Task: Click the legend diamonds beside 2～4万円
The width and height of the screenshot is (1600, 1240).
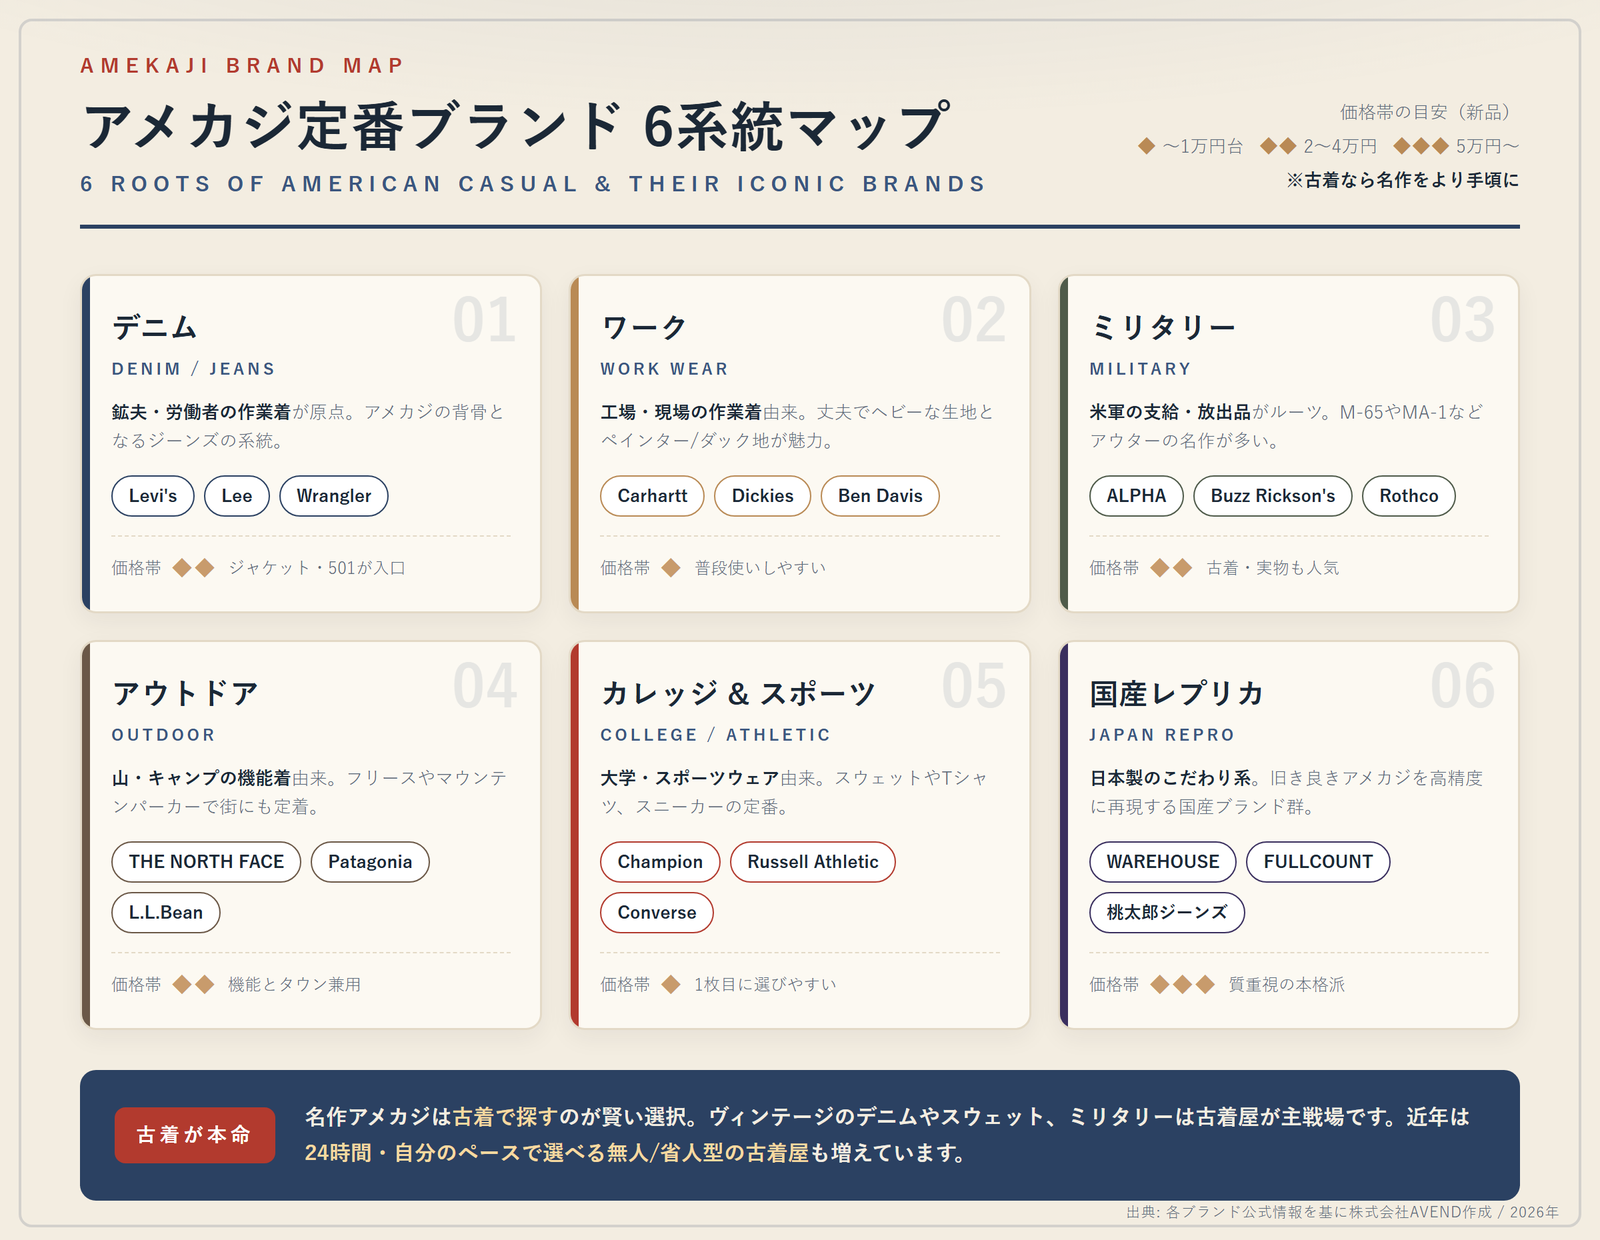Action: pyautogui.click(x=1278, y=147)
